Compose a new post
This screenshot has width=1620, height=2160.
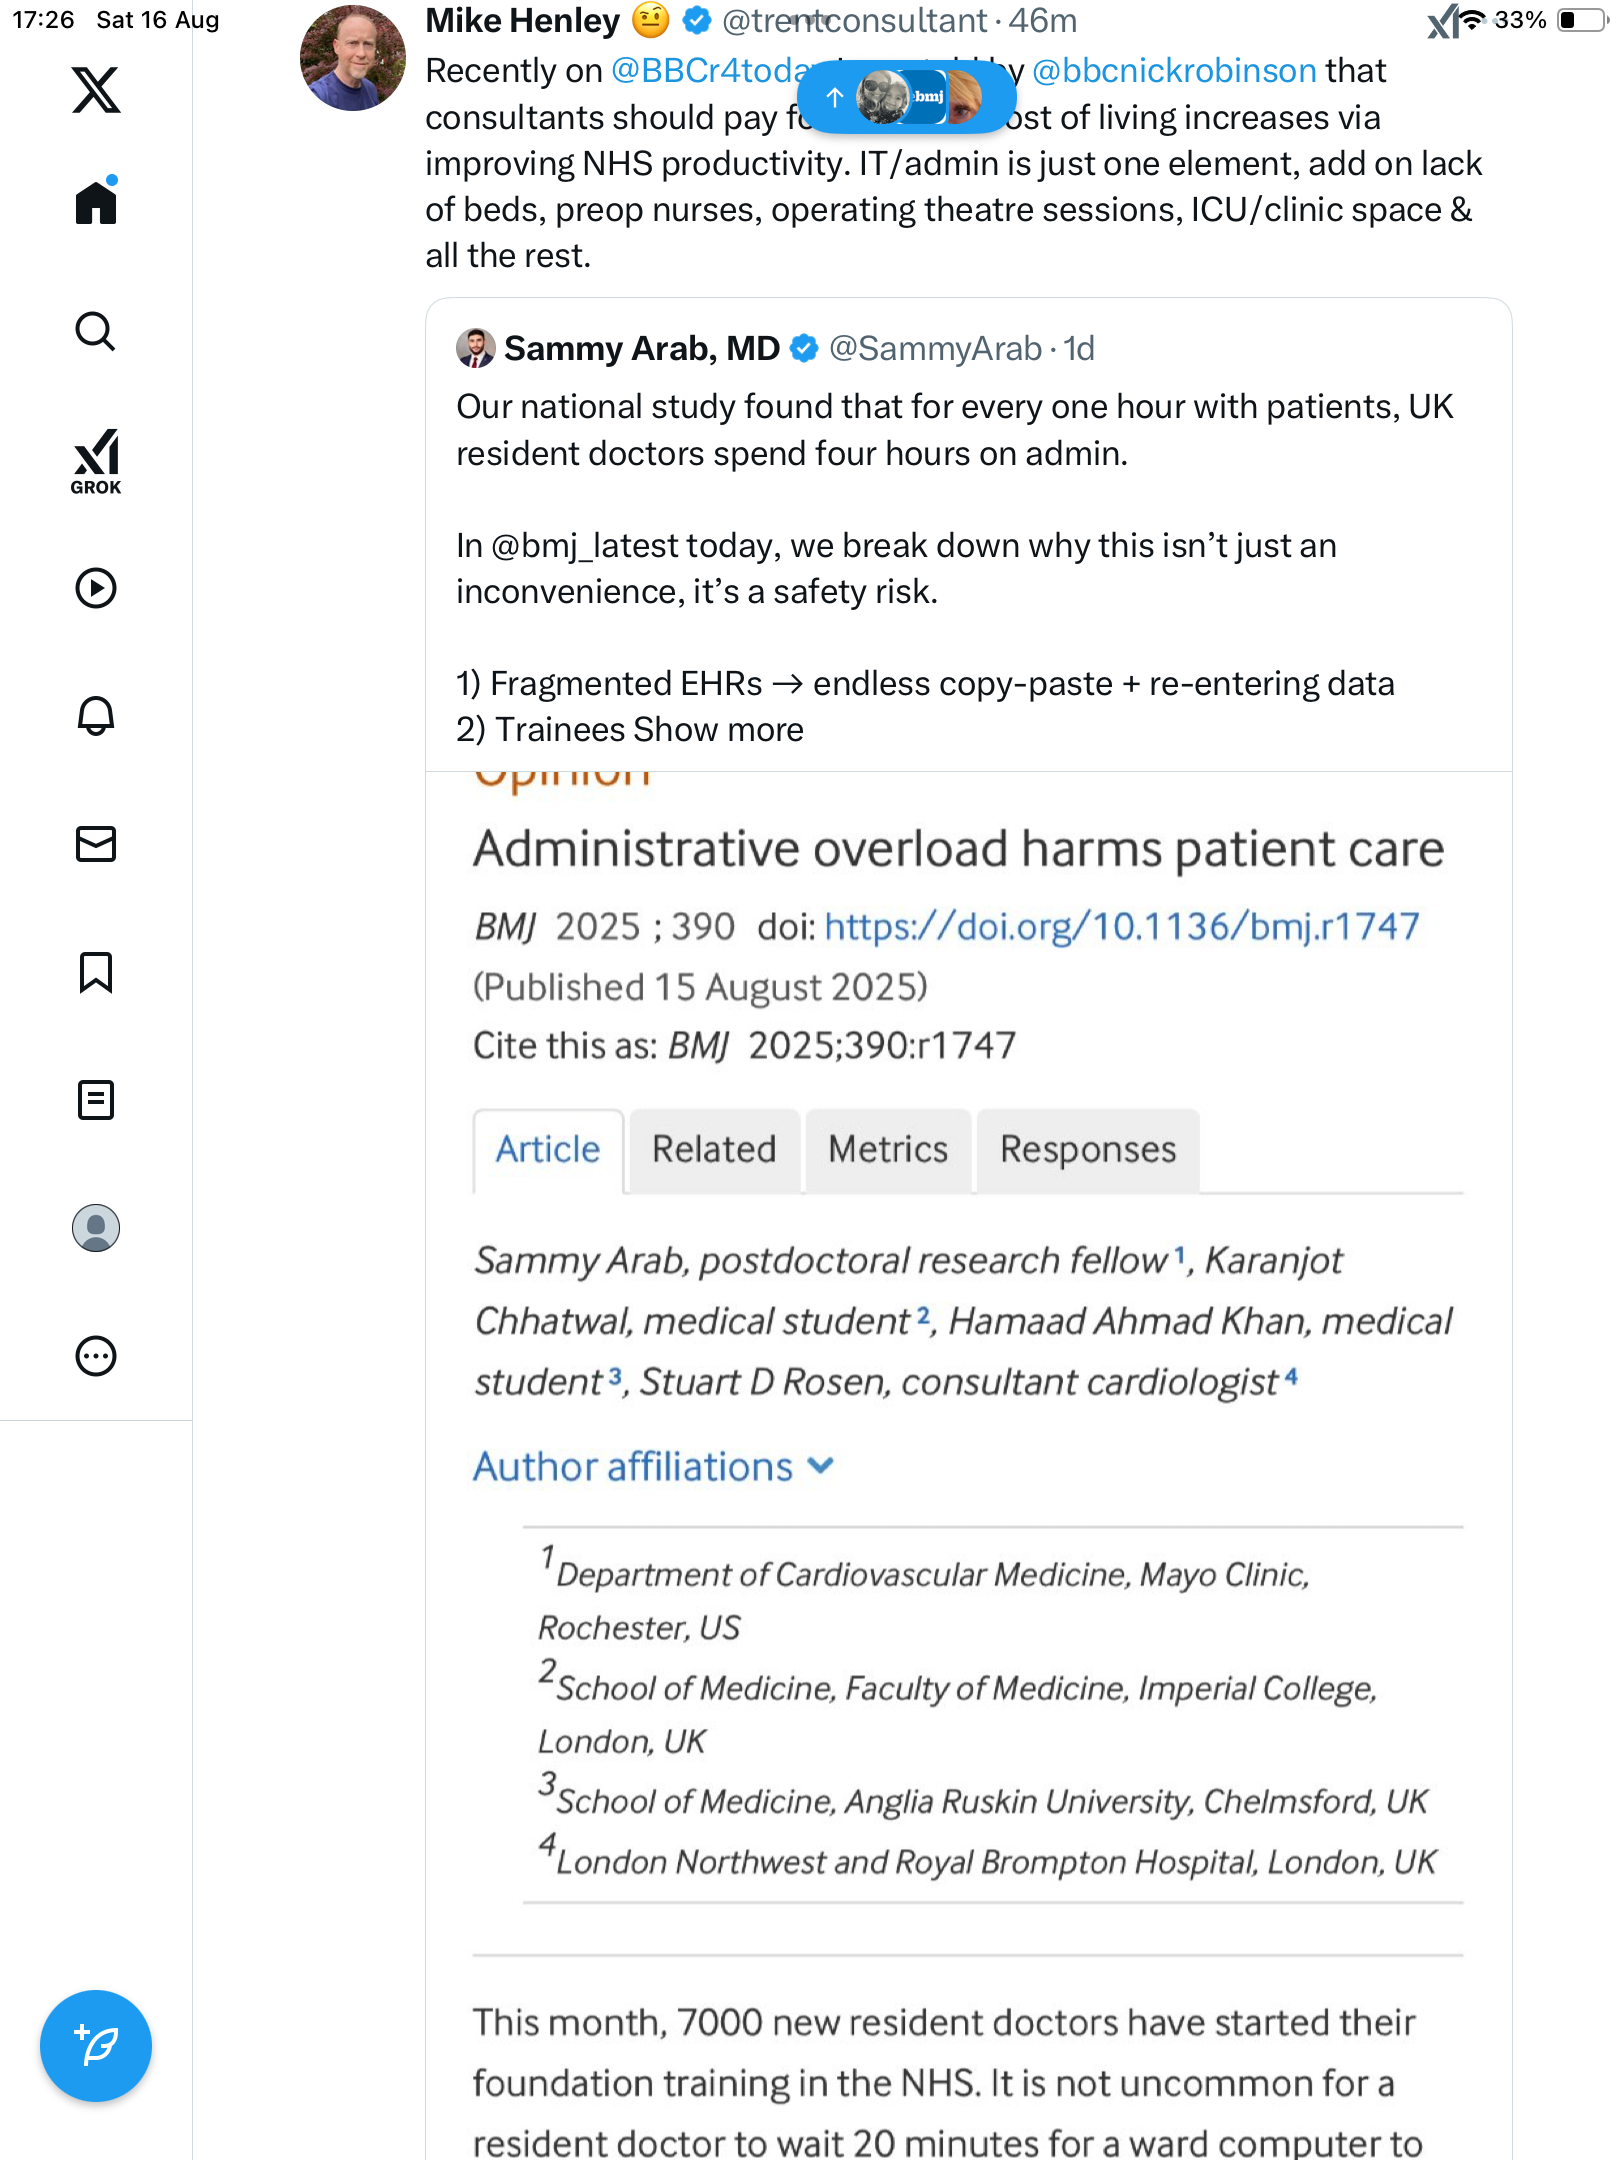click(x=96, y=2046)
